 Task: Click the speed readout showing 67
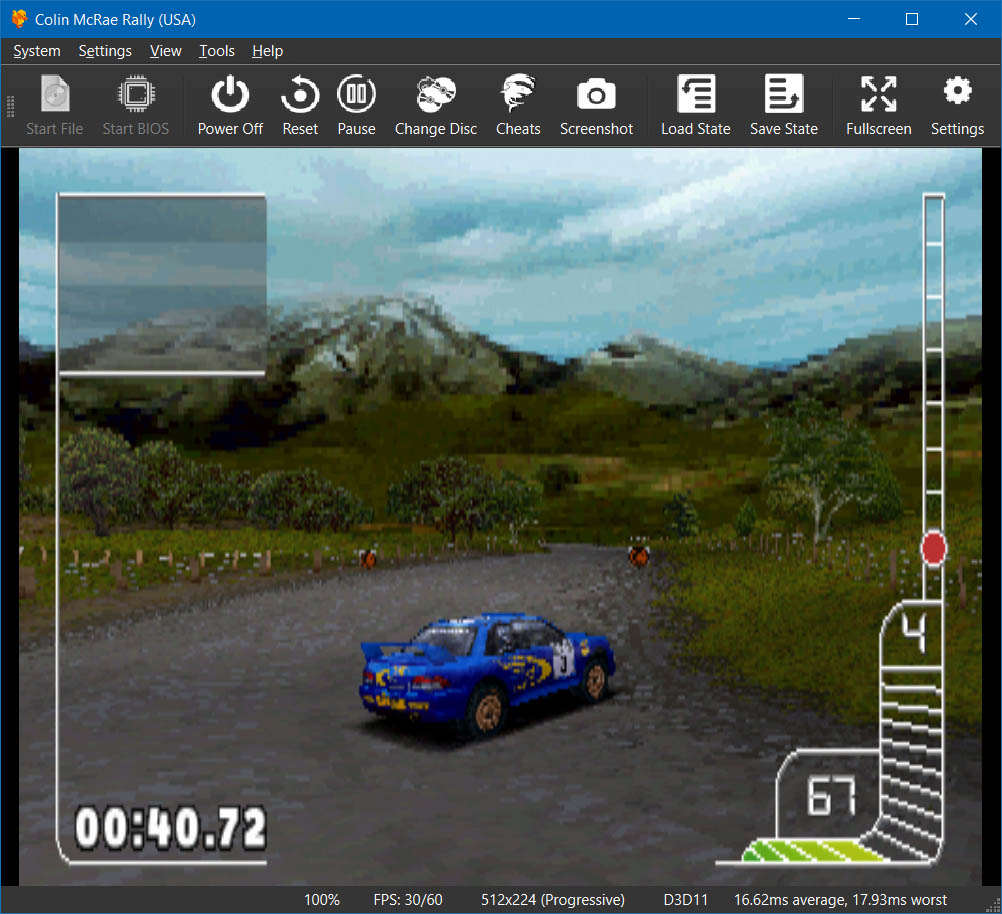tap(831, 796)
